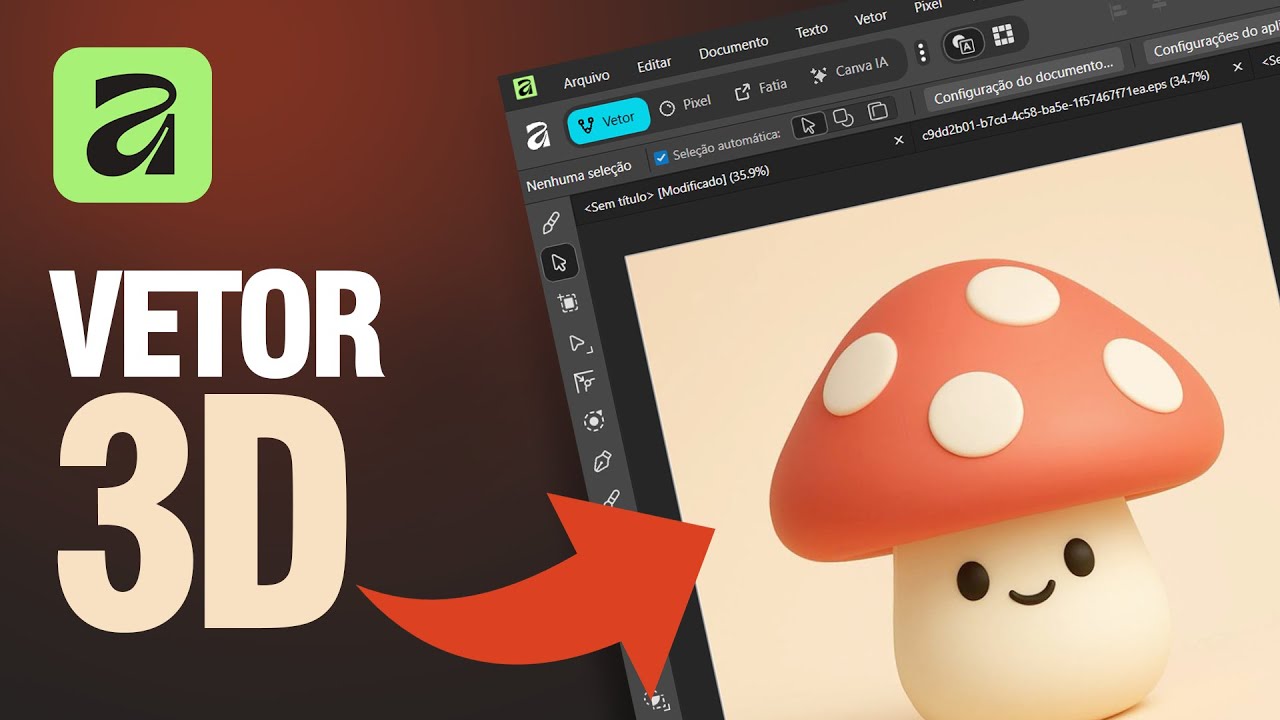Click the small green Affinity icon in menu bar

525,89
